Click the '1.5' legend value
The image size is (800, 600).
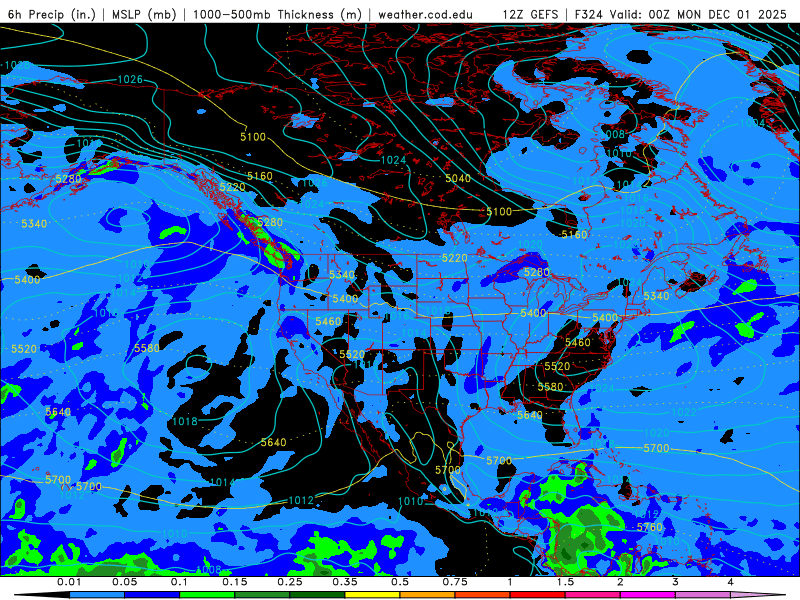[x=565, y=582]
